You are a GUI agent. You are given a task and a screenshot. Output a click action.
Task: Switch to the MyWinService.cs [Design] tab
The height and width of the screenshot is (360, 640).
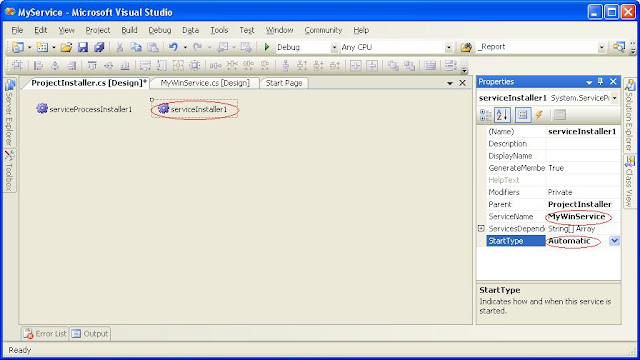tap(205, 83)
